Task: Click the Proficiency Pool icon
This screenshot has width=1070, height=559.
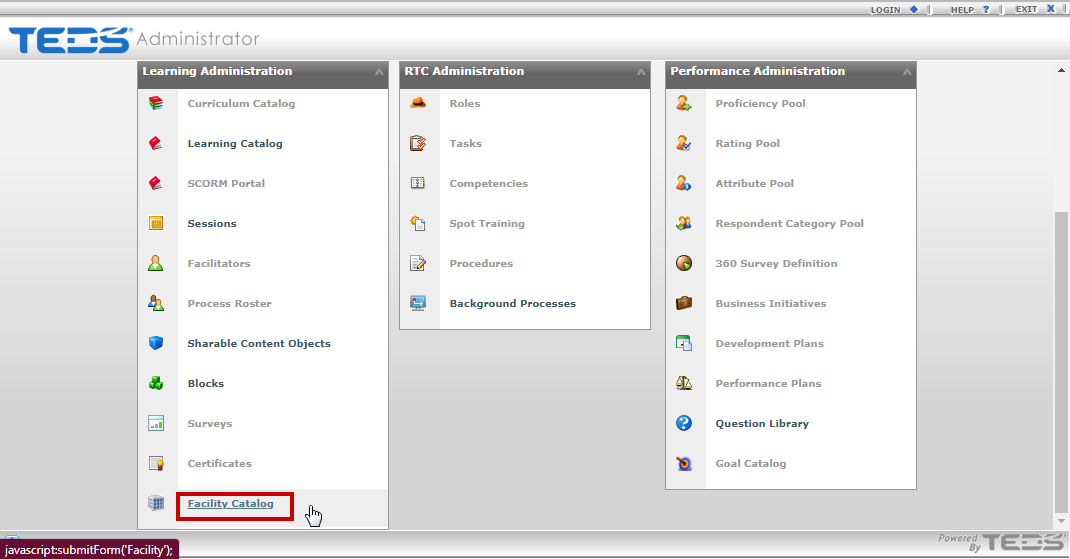Action: pos(684,103)
